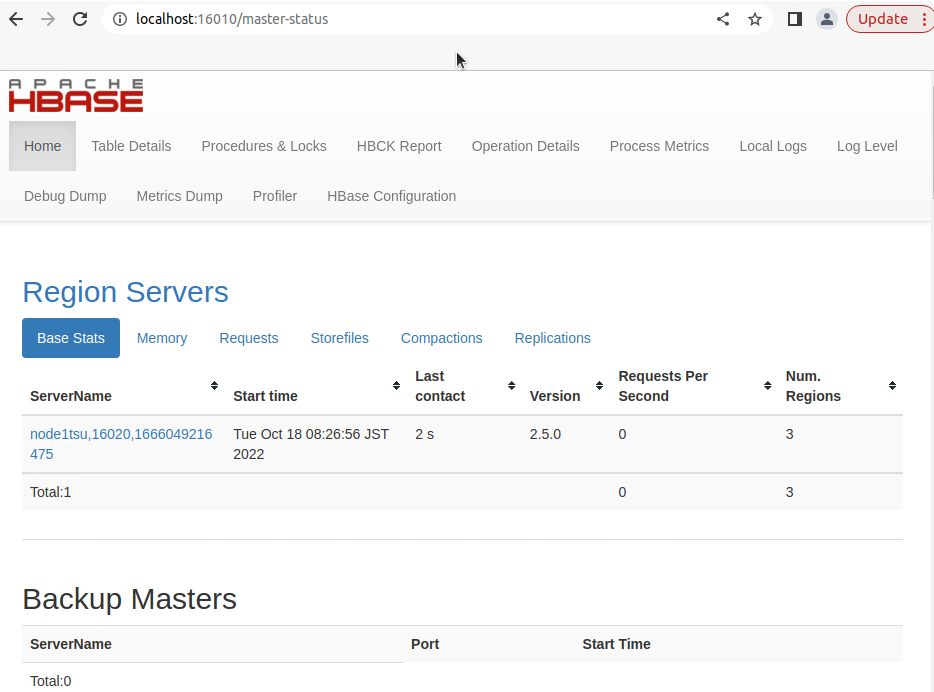Sort table by ServerName column arrows
This screenshot has height=692, width=934.
[214, 386]
